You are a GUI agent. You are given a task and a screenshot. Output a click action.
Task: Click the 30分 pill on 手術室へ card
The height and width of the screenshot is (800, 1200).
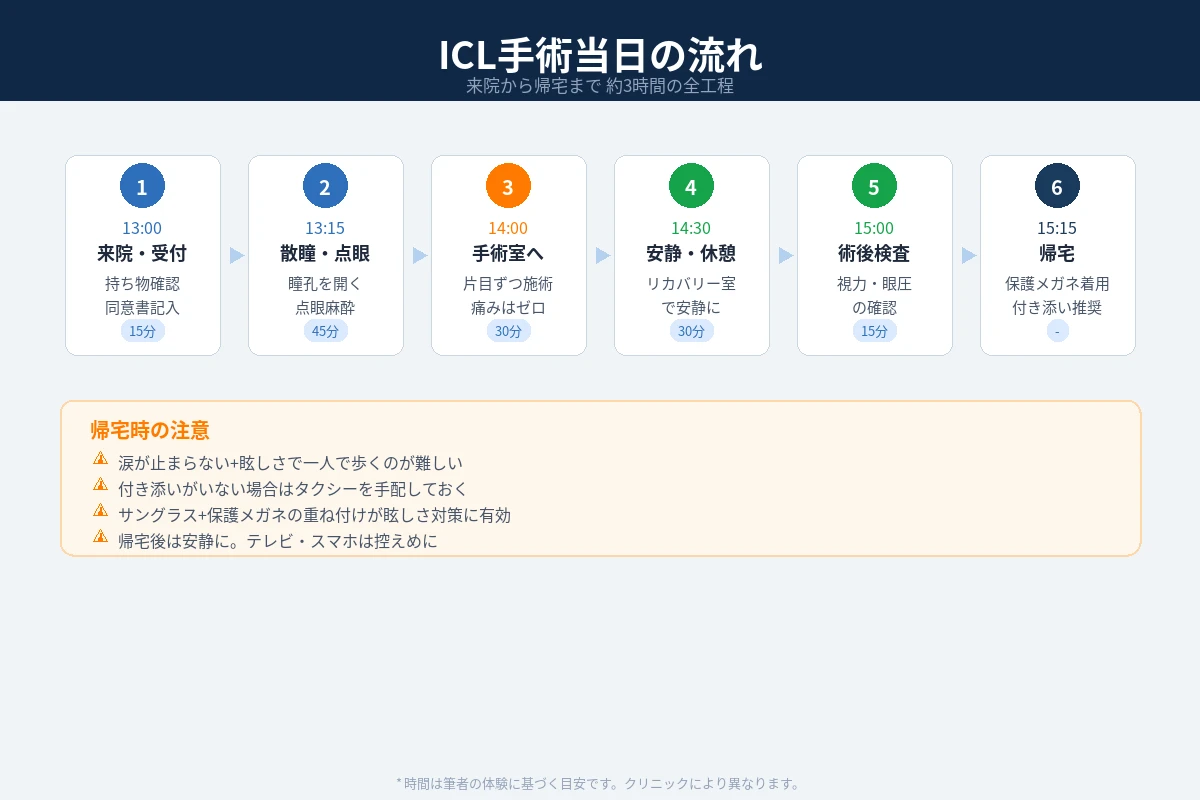pyautogui.click(x=509, y=330)
